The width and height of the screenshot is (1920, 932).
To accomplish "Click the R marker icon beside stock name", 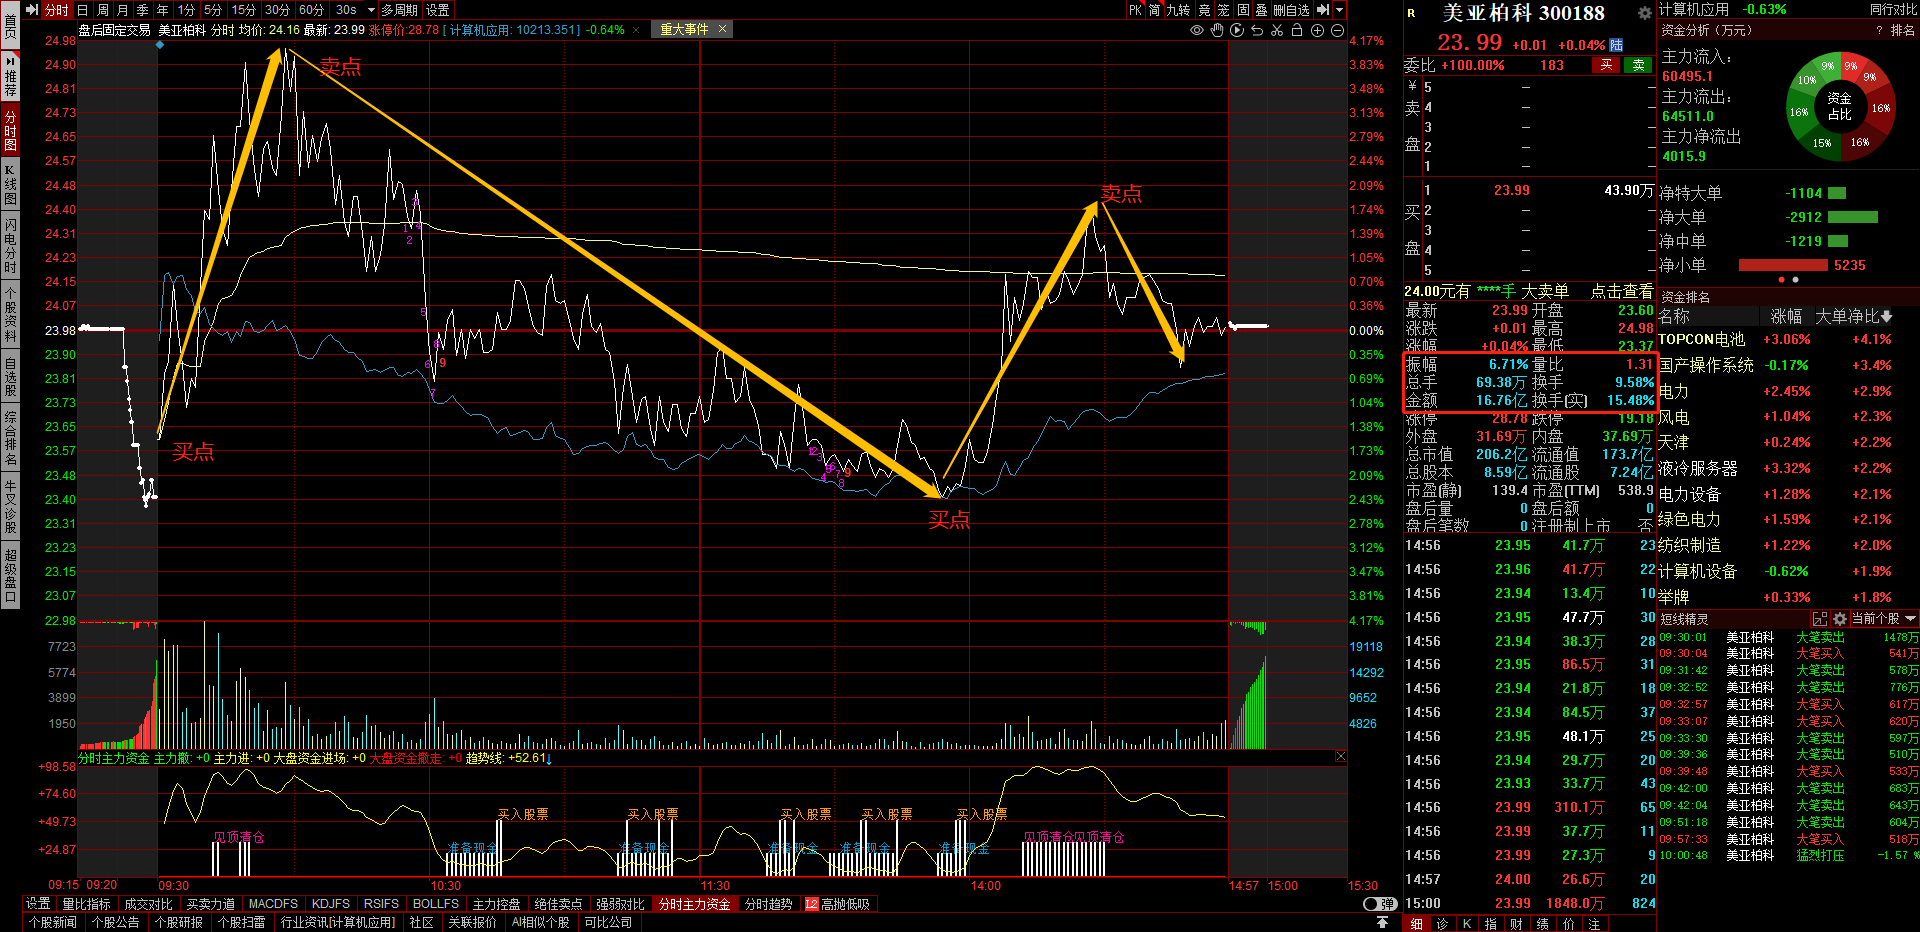I will (x=1412, y=13).
